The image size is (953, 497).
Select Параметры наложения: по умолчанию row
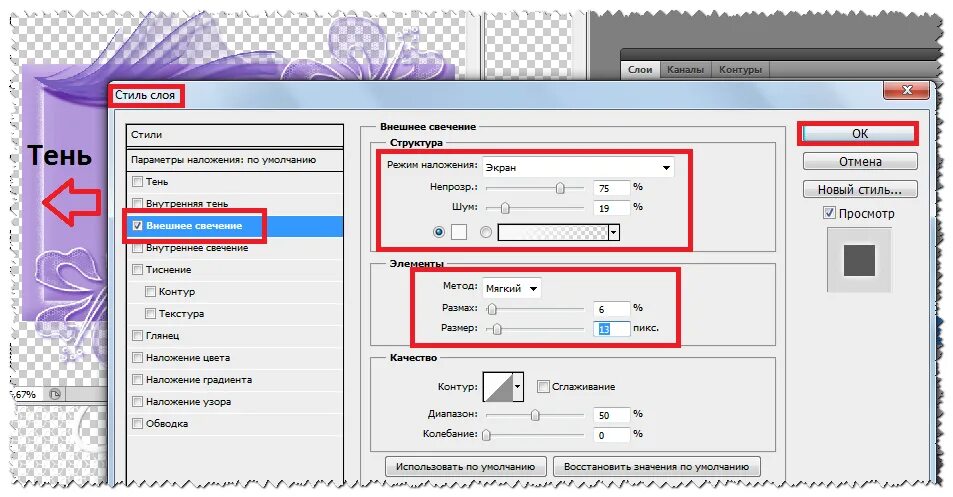click(x=235, y=160)
